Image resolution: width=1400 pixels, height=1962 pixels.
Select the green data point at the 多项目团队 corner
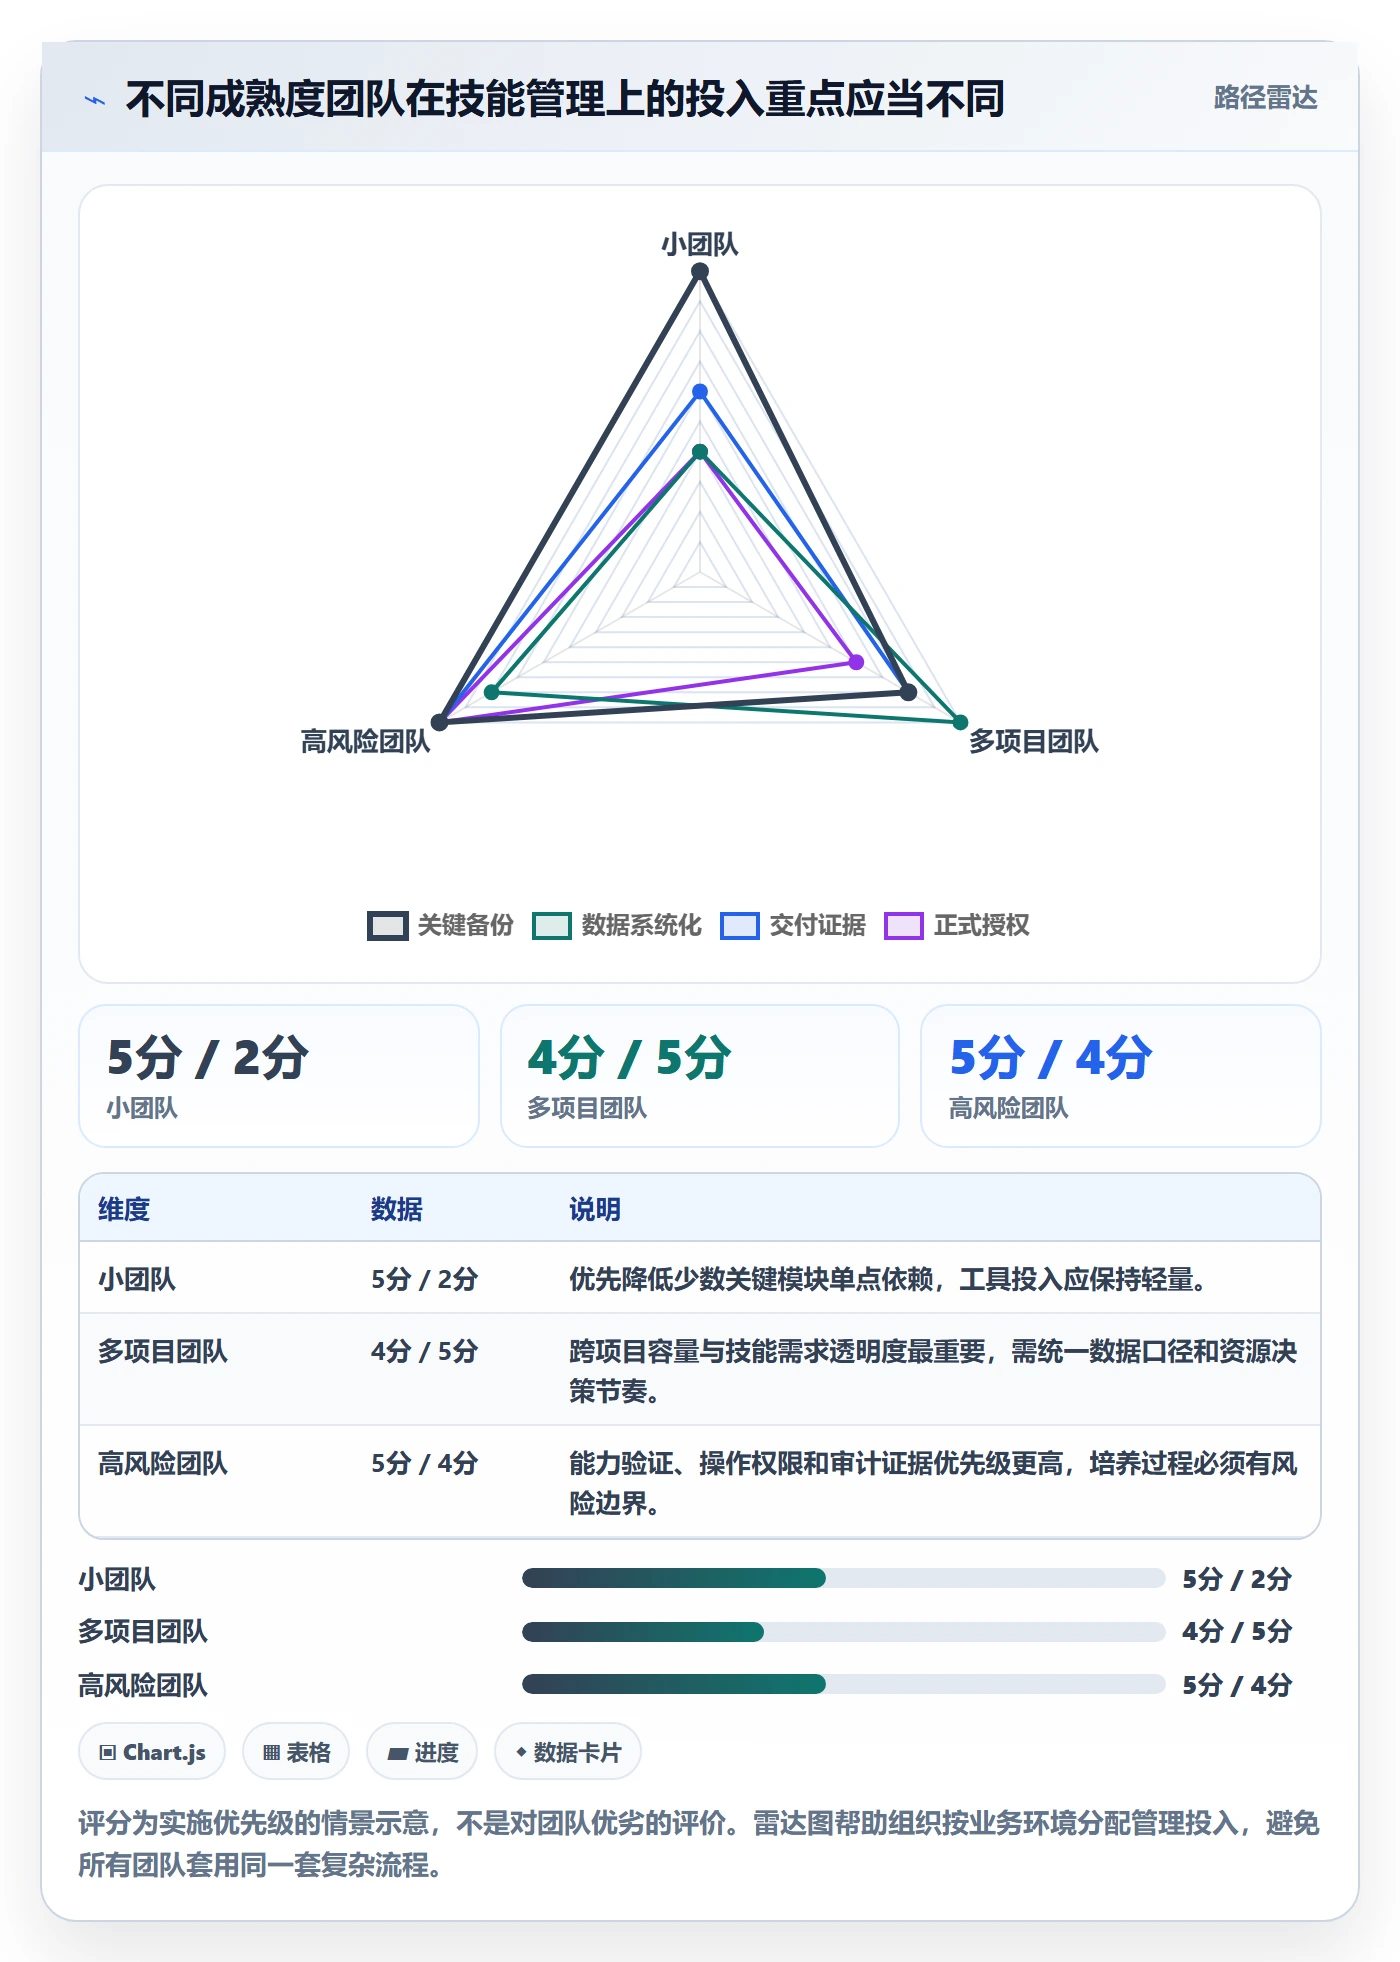click(960, 722)
